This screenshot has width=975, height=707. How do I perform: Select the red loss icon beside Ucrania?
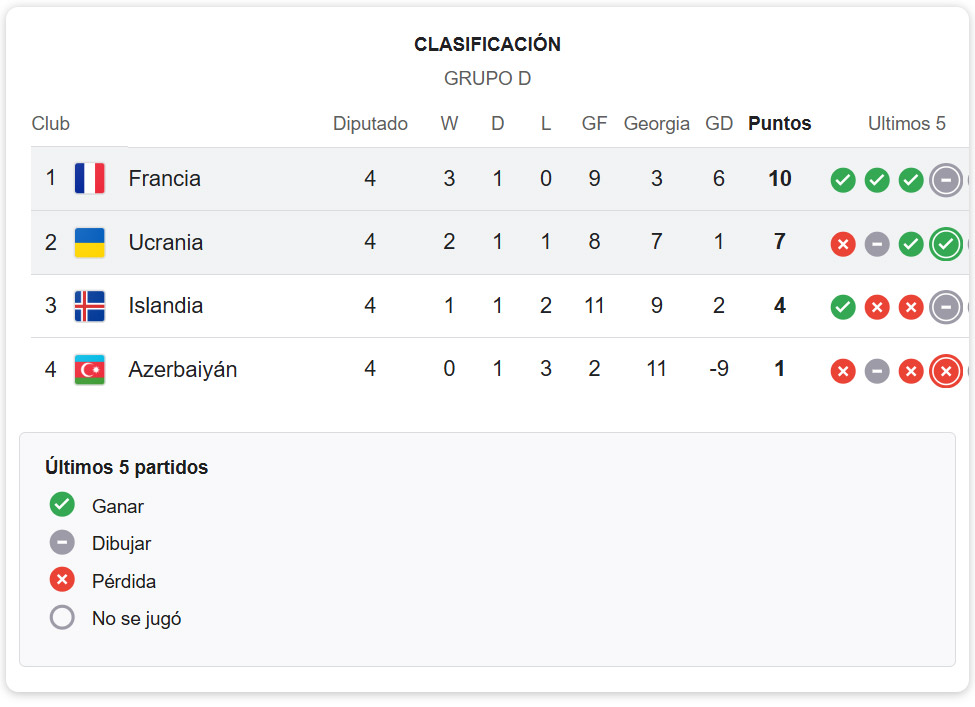(x=842, y=244)
